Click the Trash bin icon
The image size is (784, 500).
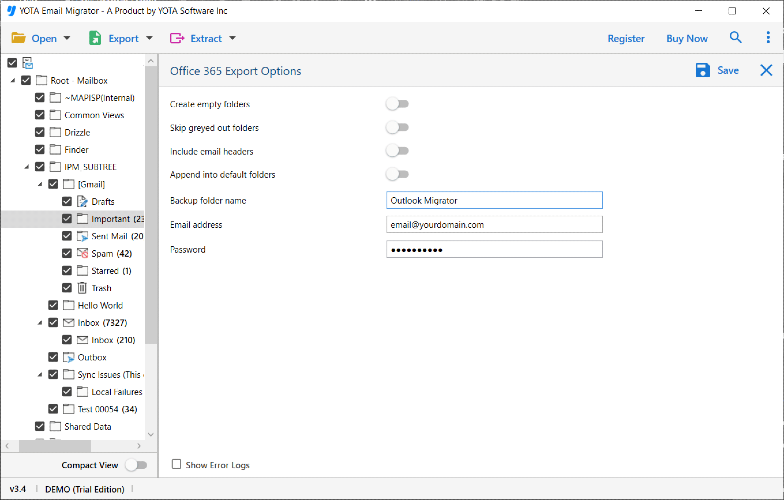[x=82, y=288]
